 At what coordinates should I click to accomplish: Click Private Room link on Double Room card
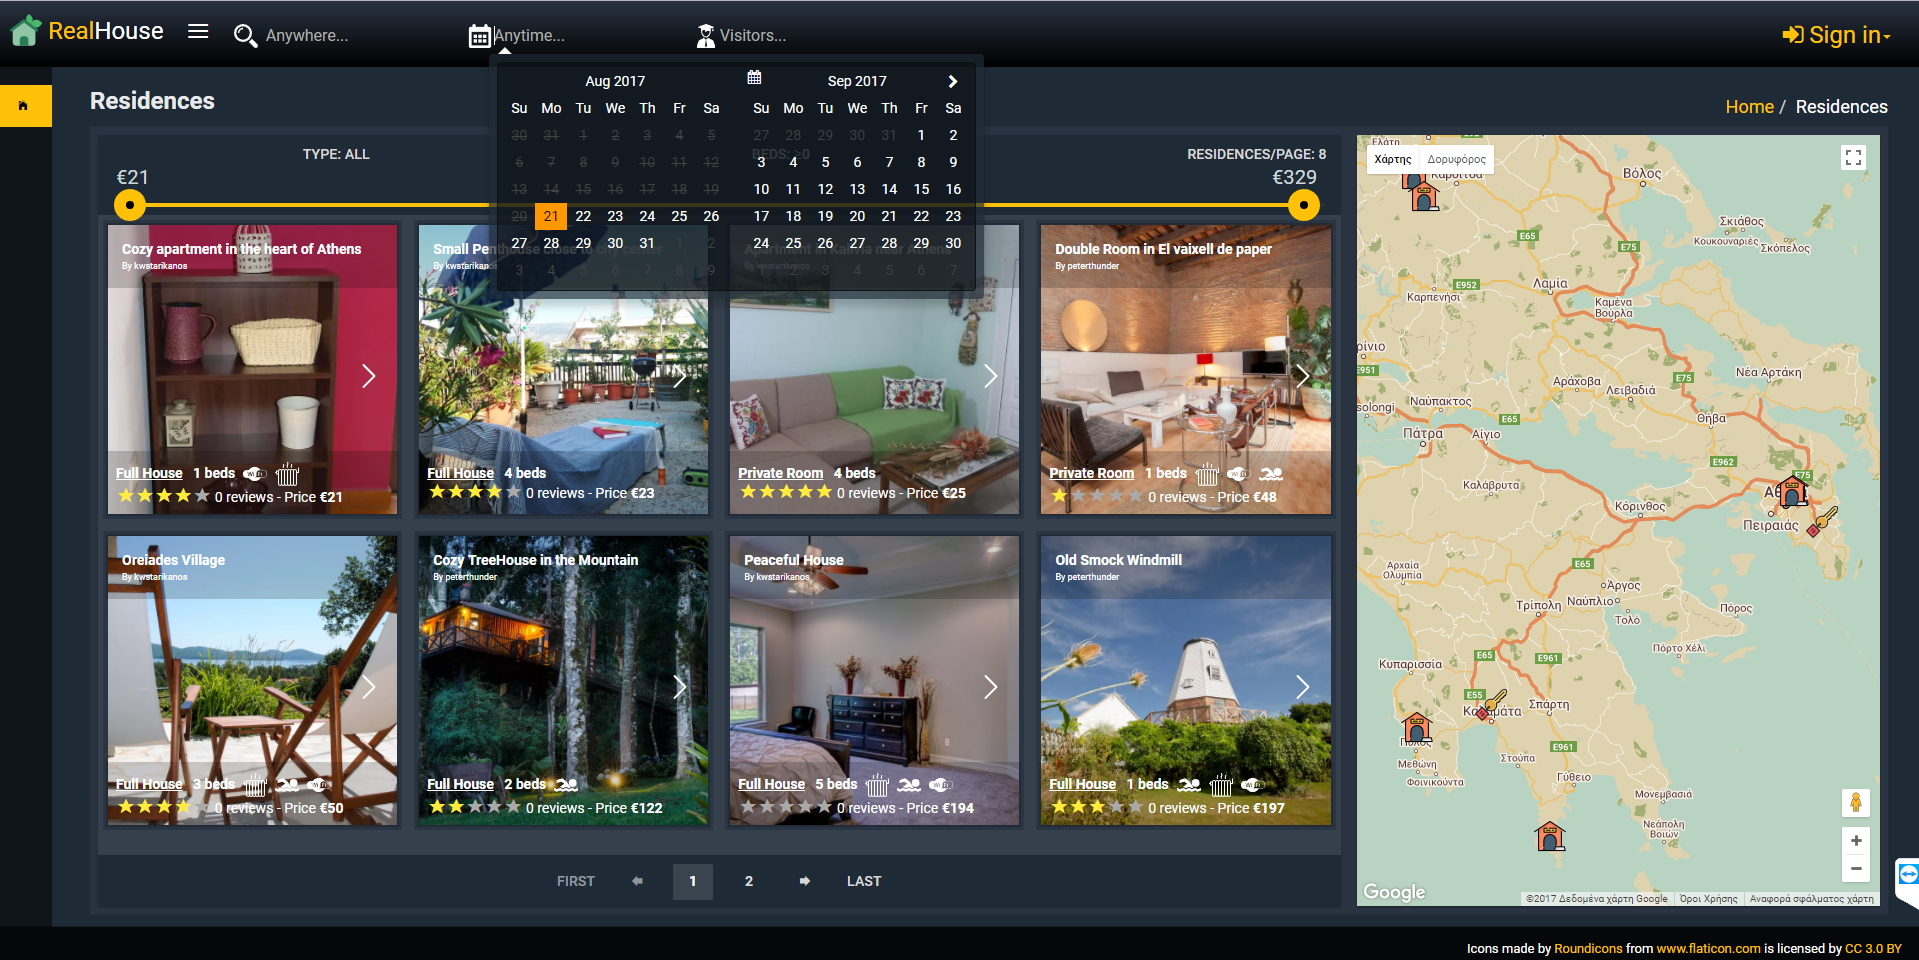pyautogui.click(x=1091, y=473)
